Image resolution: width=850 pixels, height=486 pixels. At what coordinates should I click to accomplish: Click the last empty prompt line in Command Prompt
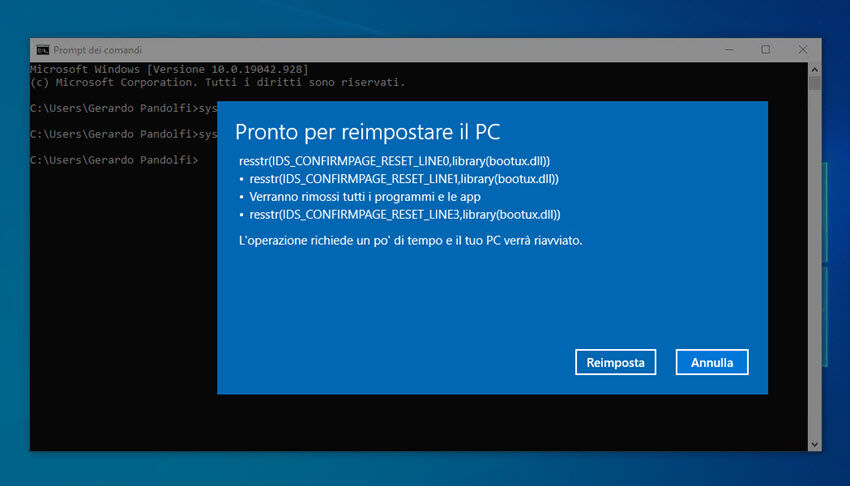tap(114, 160)
